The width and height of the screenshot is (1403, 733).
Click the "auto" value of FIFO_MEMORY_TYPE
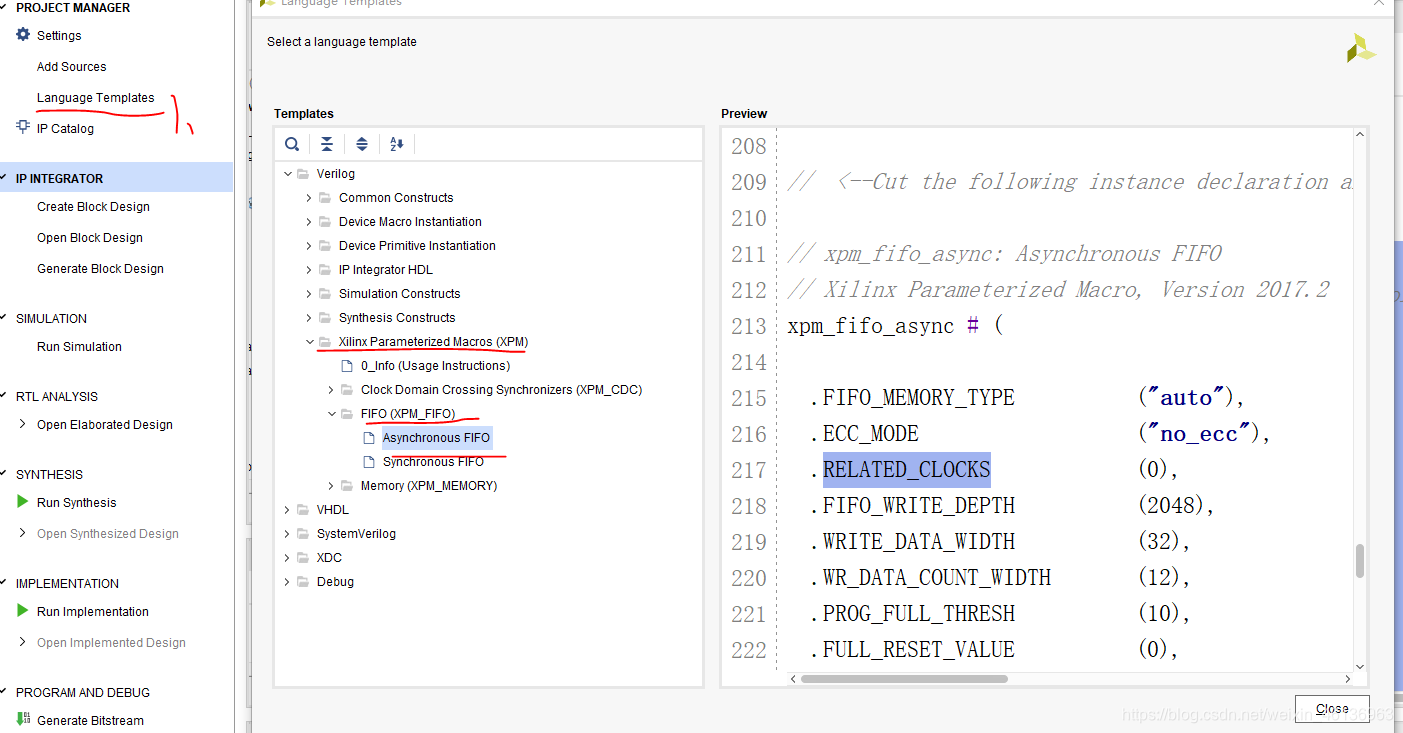tap(1186, 398)
